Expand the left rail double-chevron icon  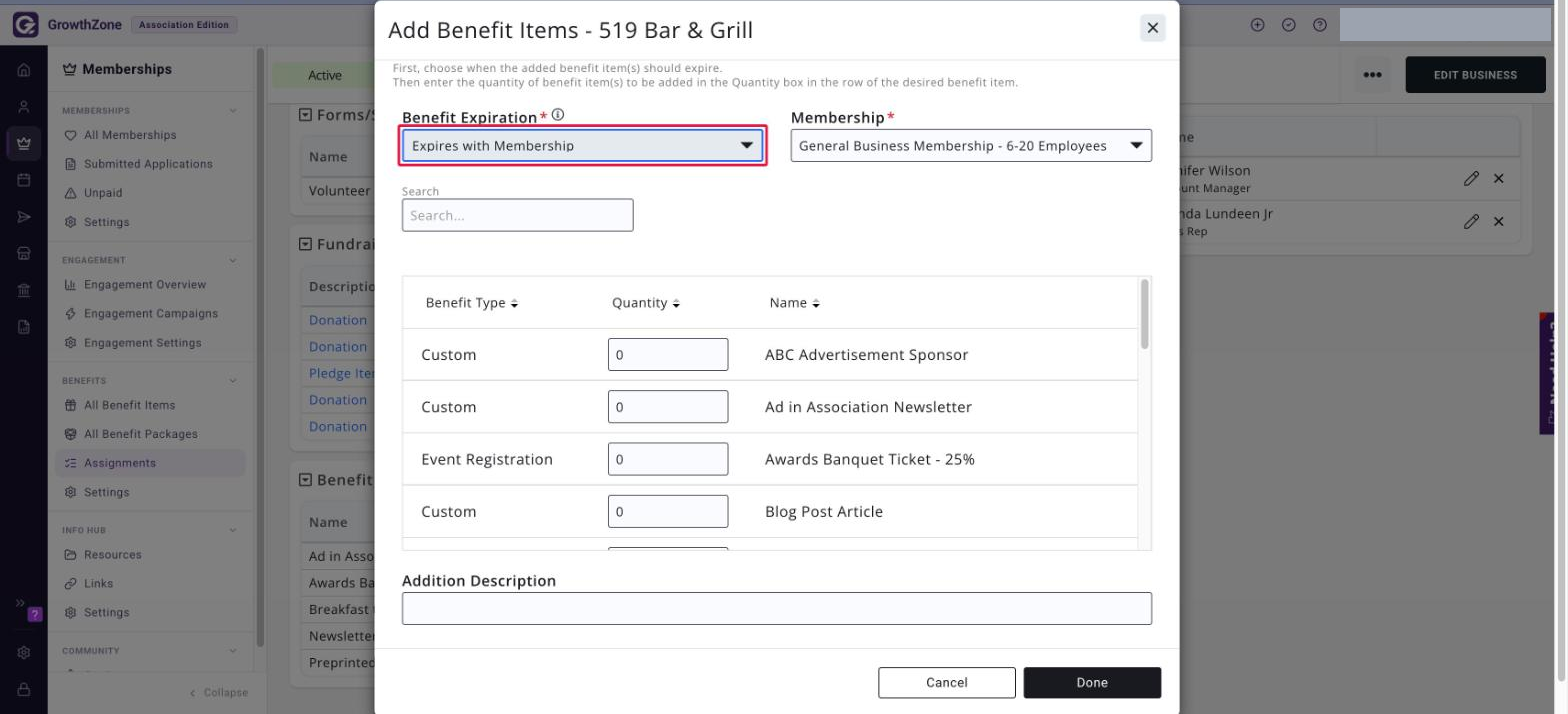tap(20, 603)
